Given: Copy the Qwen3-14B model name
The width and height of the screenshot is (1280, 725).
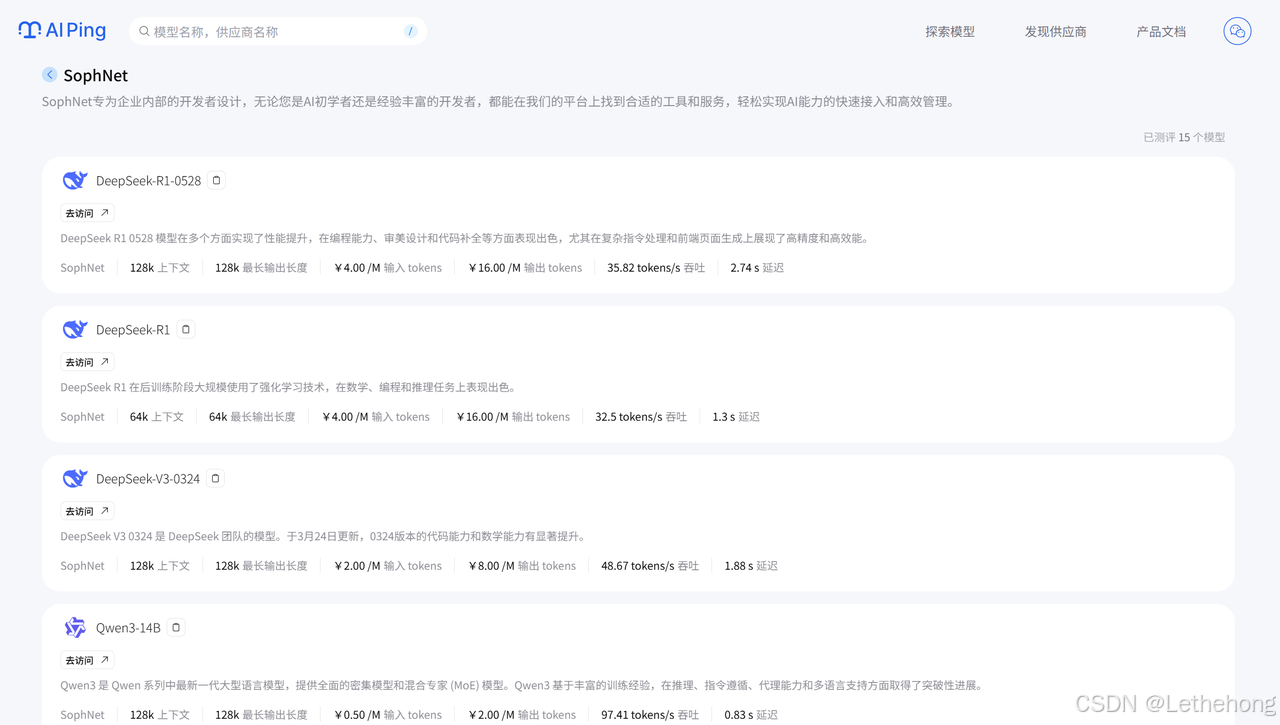Looking at the screenshot, I should [x=176, y=628].
